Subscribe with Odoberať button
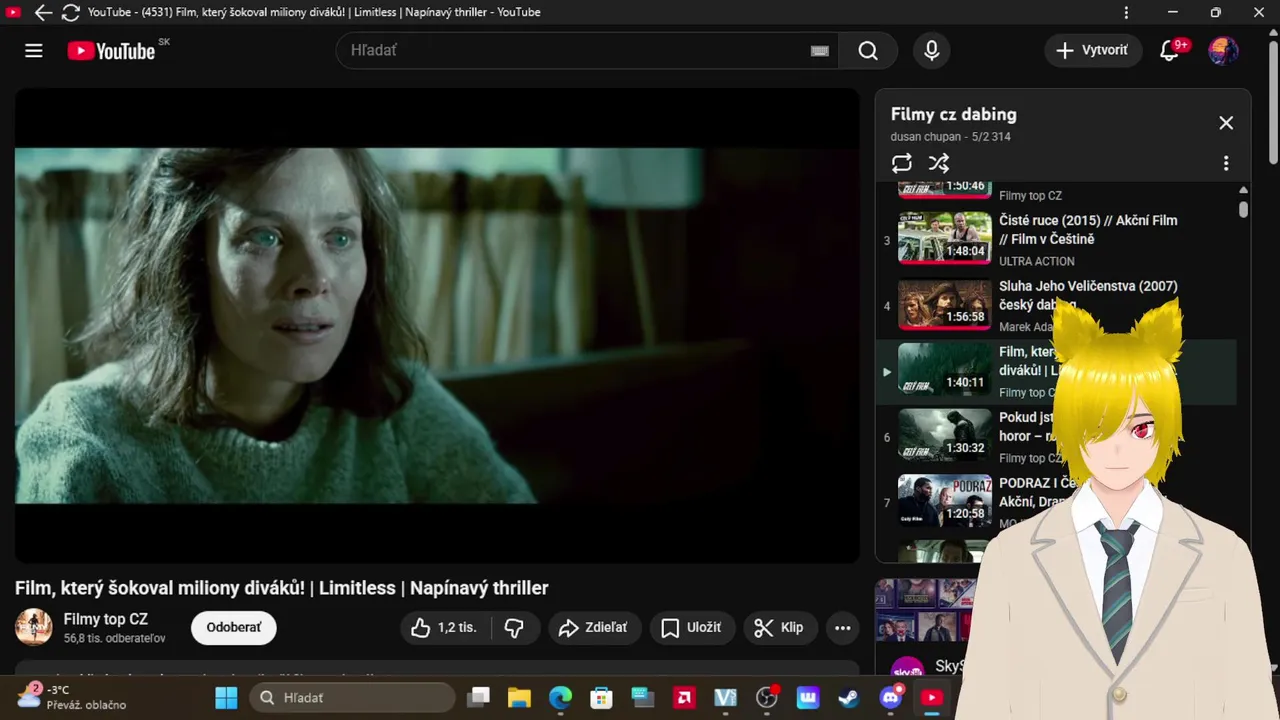The height and width of the screenshot is (720, 1280). 234,628
